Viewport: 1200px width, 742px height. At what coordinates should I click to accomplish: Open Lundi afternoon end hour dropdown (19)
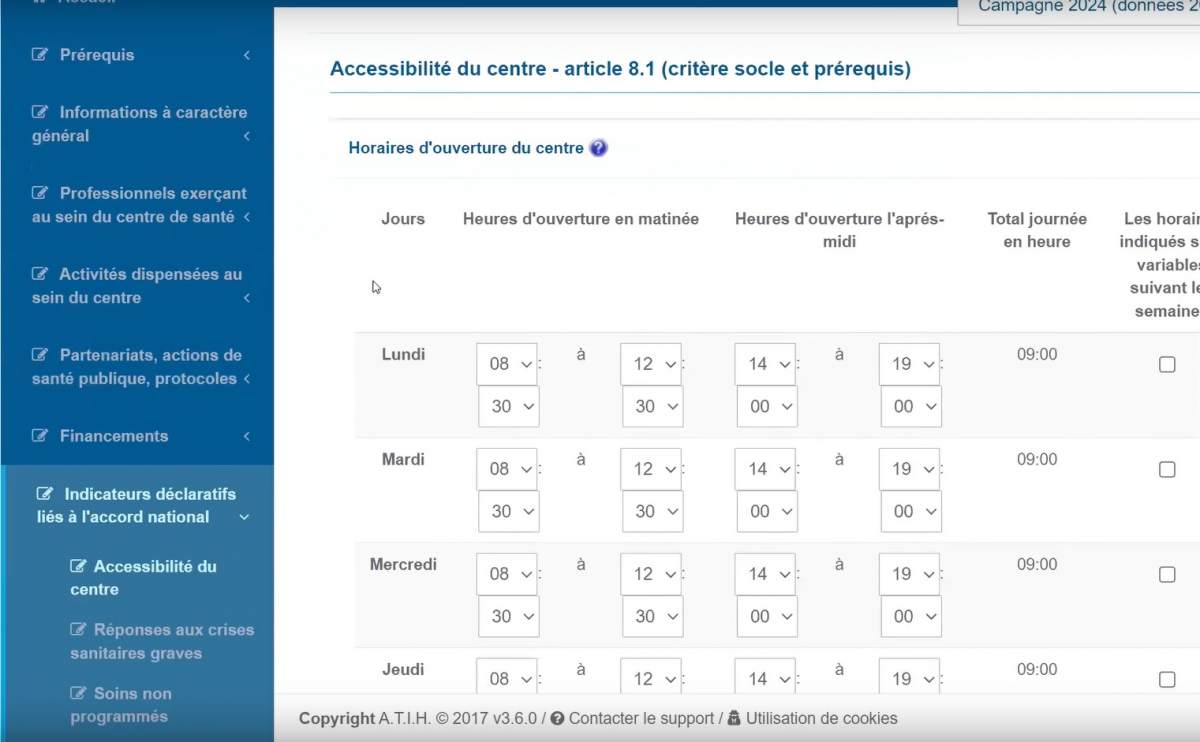tap(909, 364)
